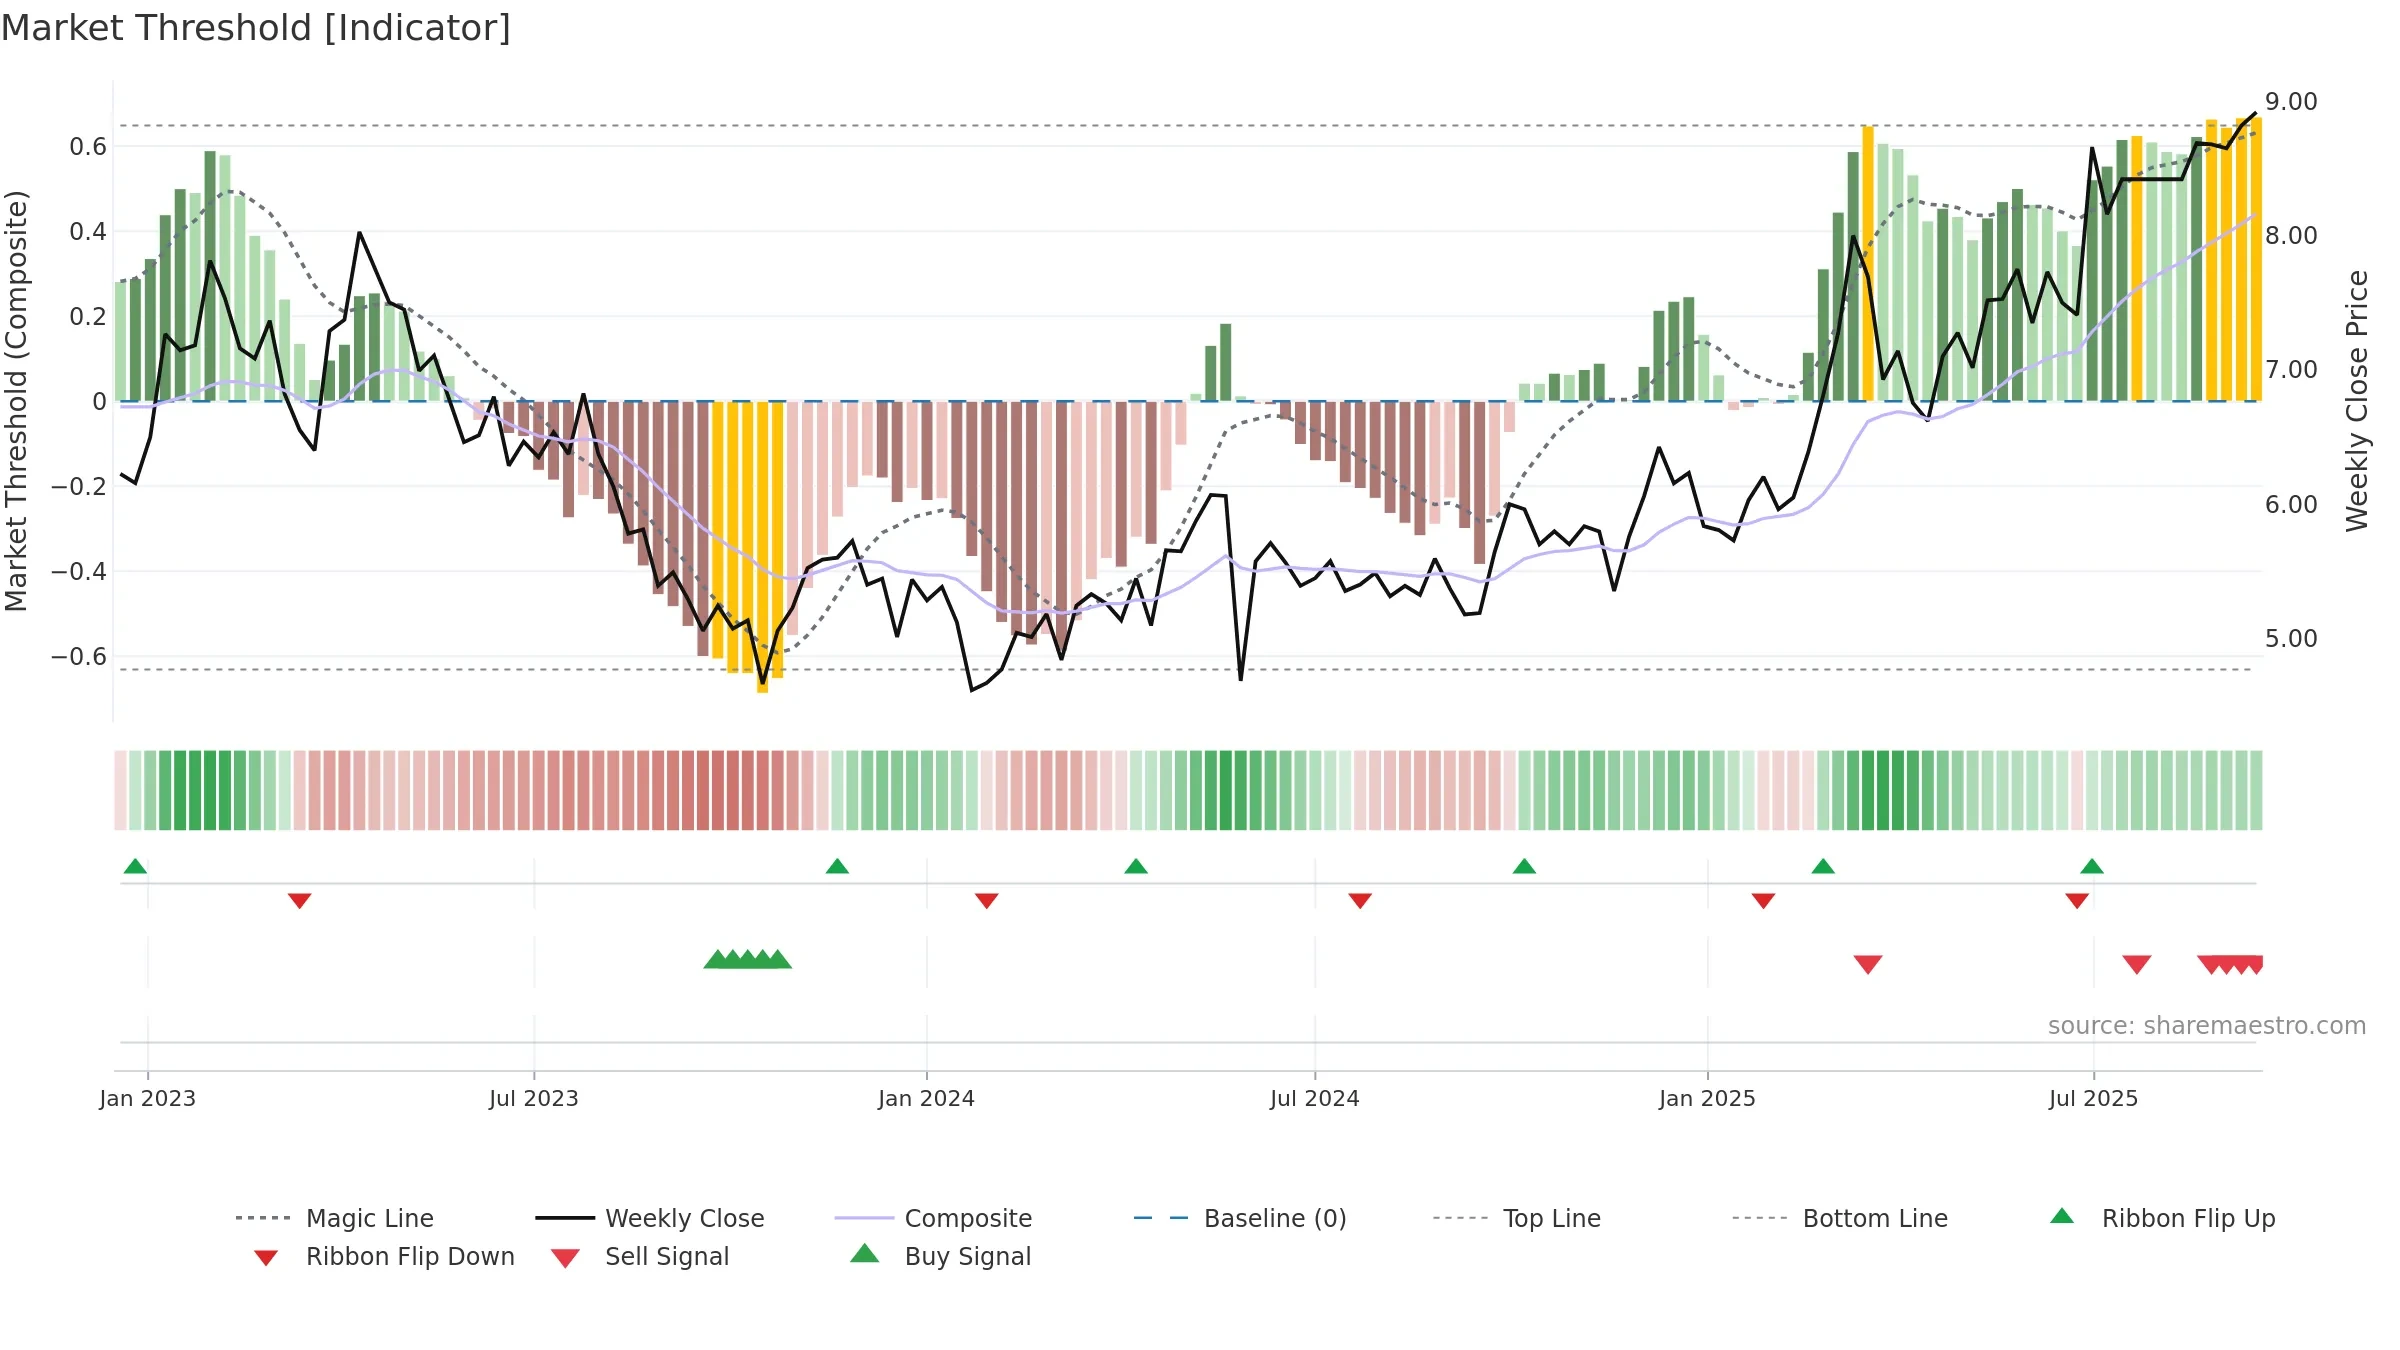
Task: Click the Jul 2024 x-axis label
Action: point(1315,1098)
